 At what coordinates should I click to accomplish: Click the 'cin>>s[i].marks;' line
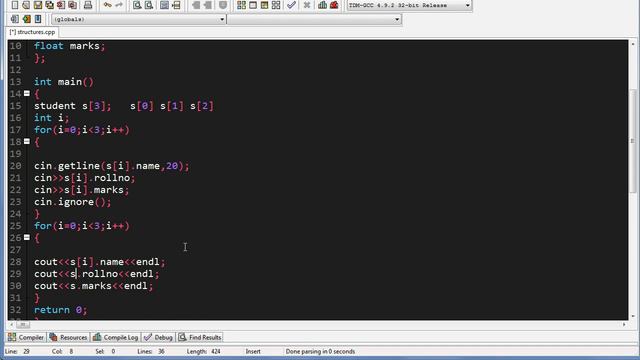click(x=82, y=190)
